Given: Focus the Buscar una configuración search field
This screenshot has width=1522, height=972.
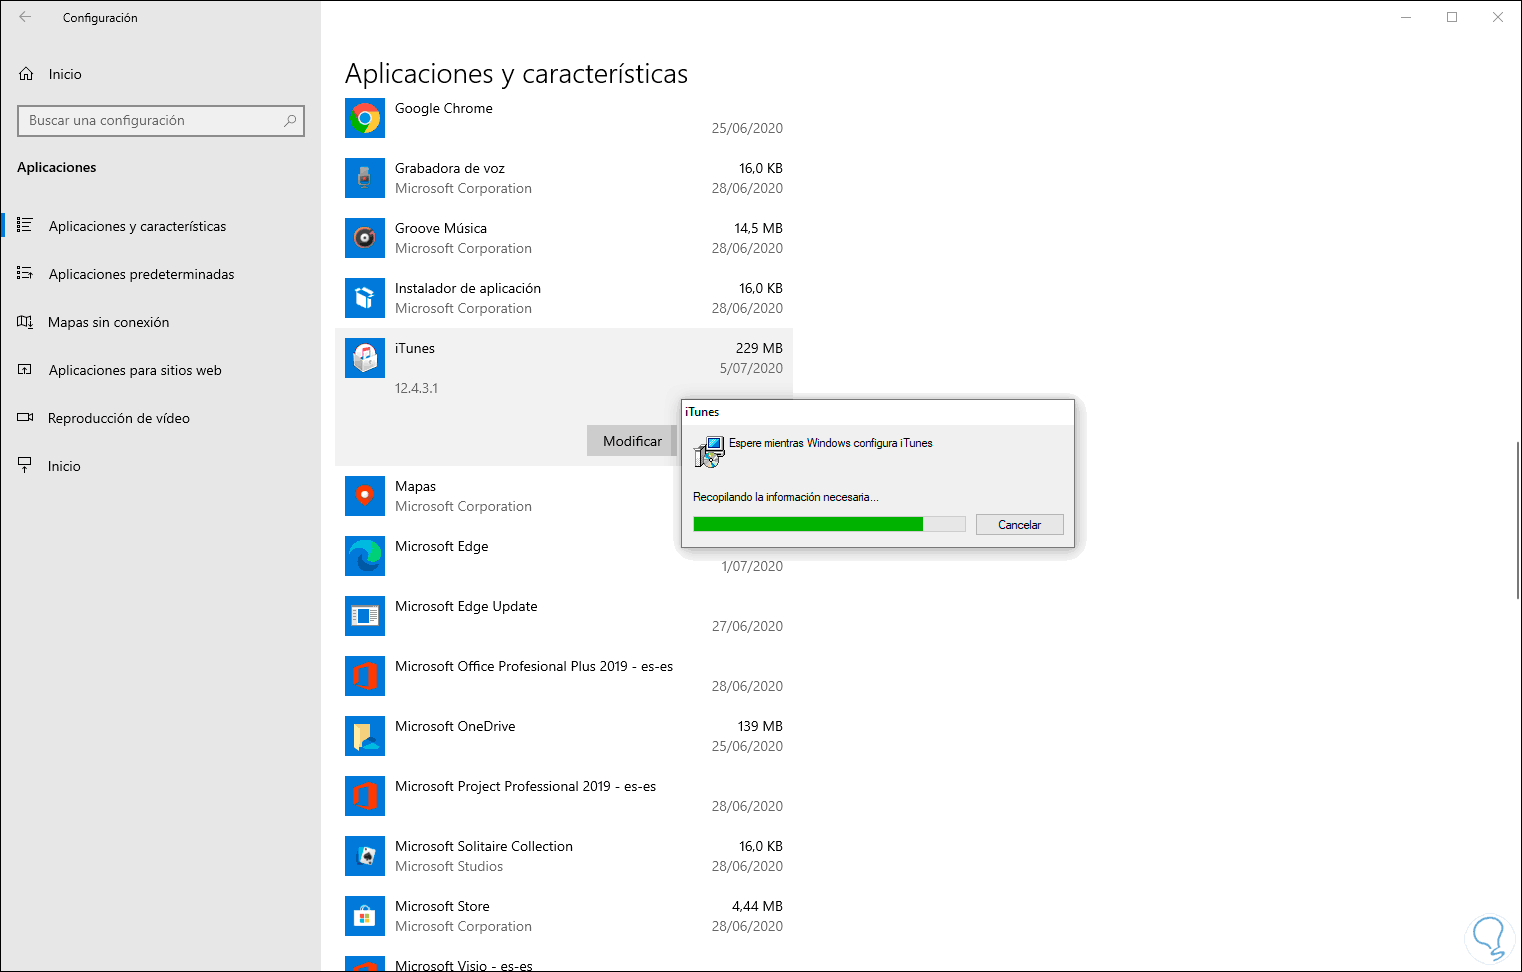Looking at the screenshot, I should pos(161,121).
